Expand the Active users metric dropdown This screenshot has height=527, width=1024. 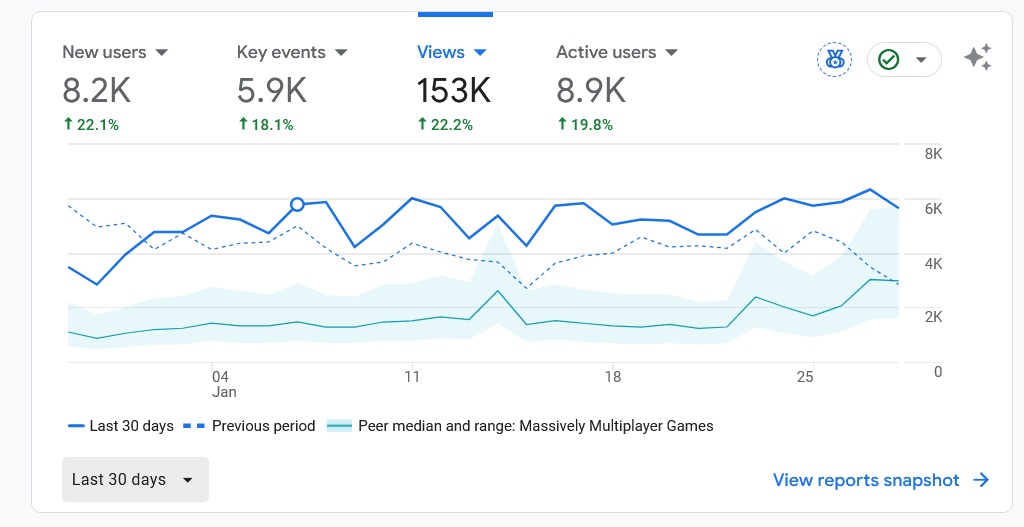click(672, 52)
